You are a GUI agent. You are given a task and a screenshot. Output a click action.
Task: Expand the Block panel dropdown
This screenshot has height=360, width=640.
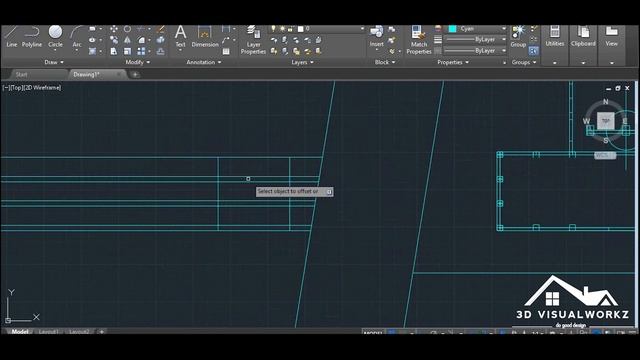(x=385, y=62)
